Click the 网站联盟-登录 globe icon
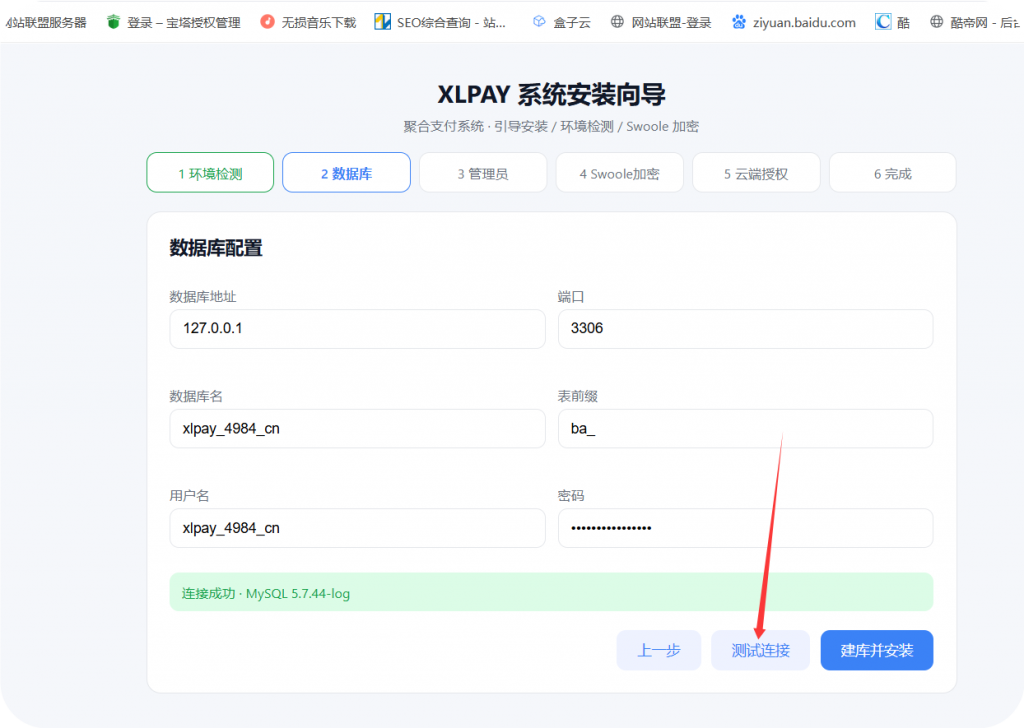This screenshot has height=728, width=1024. [x=617, y=22]
